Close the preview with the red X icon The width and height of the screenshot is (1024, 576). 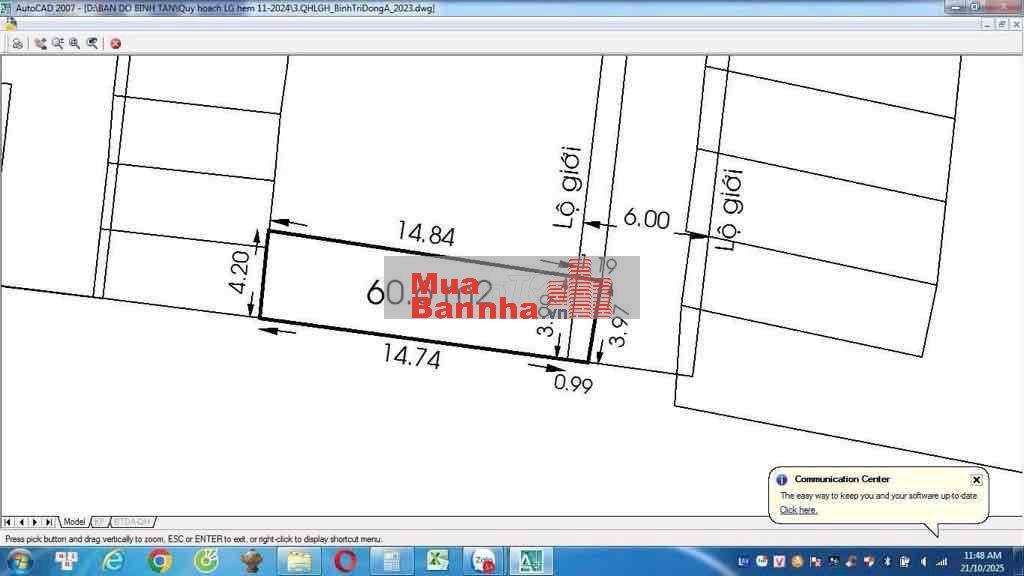point(116,43)
